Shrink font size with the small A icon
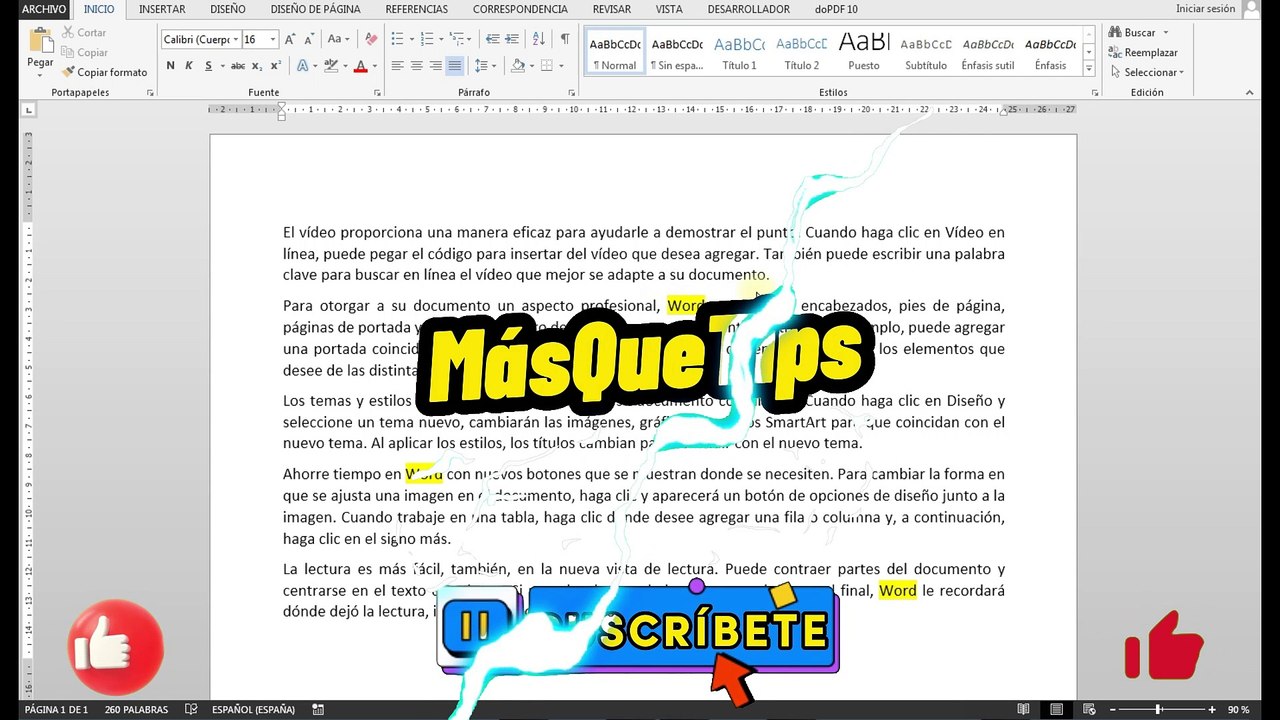1280x720 pixels. point(308,39)
